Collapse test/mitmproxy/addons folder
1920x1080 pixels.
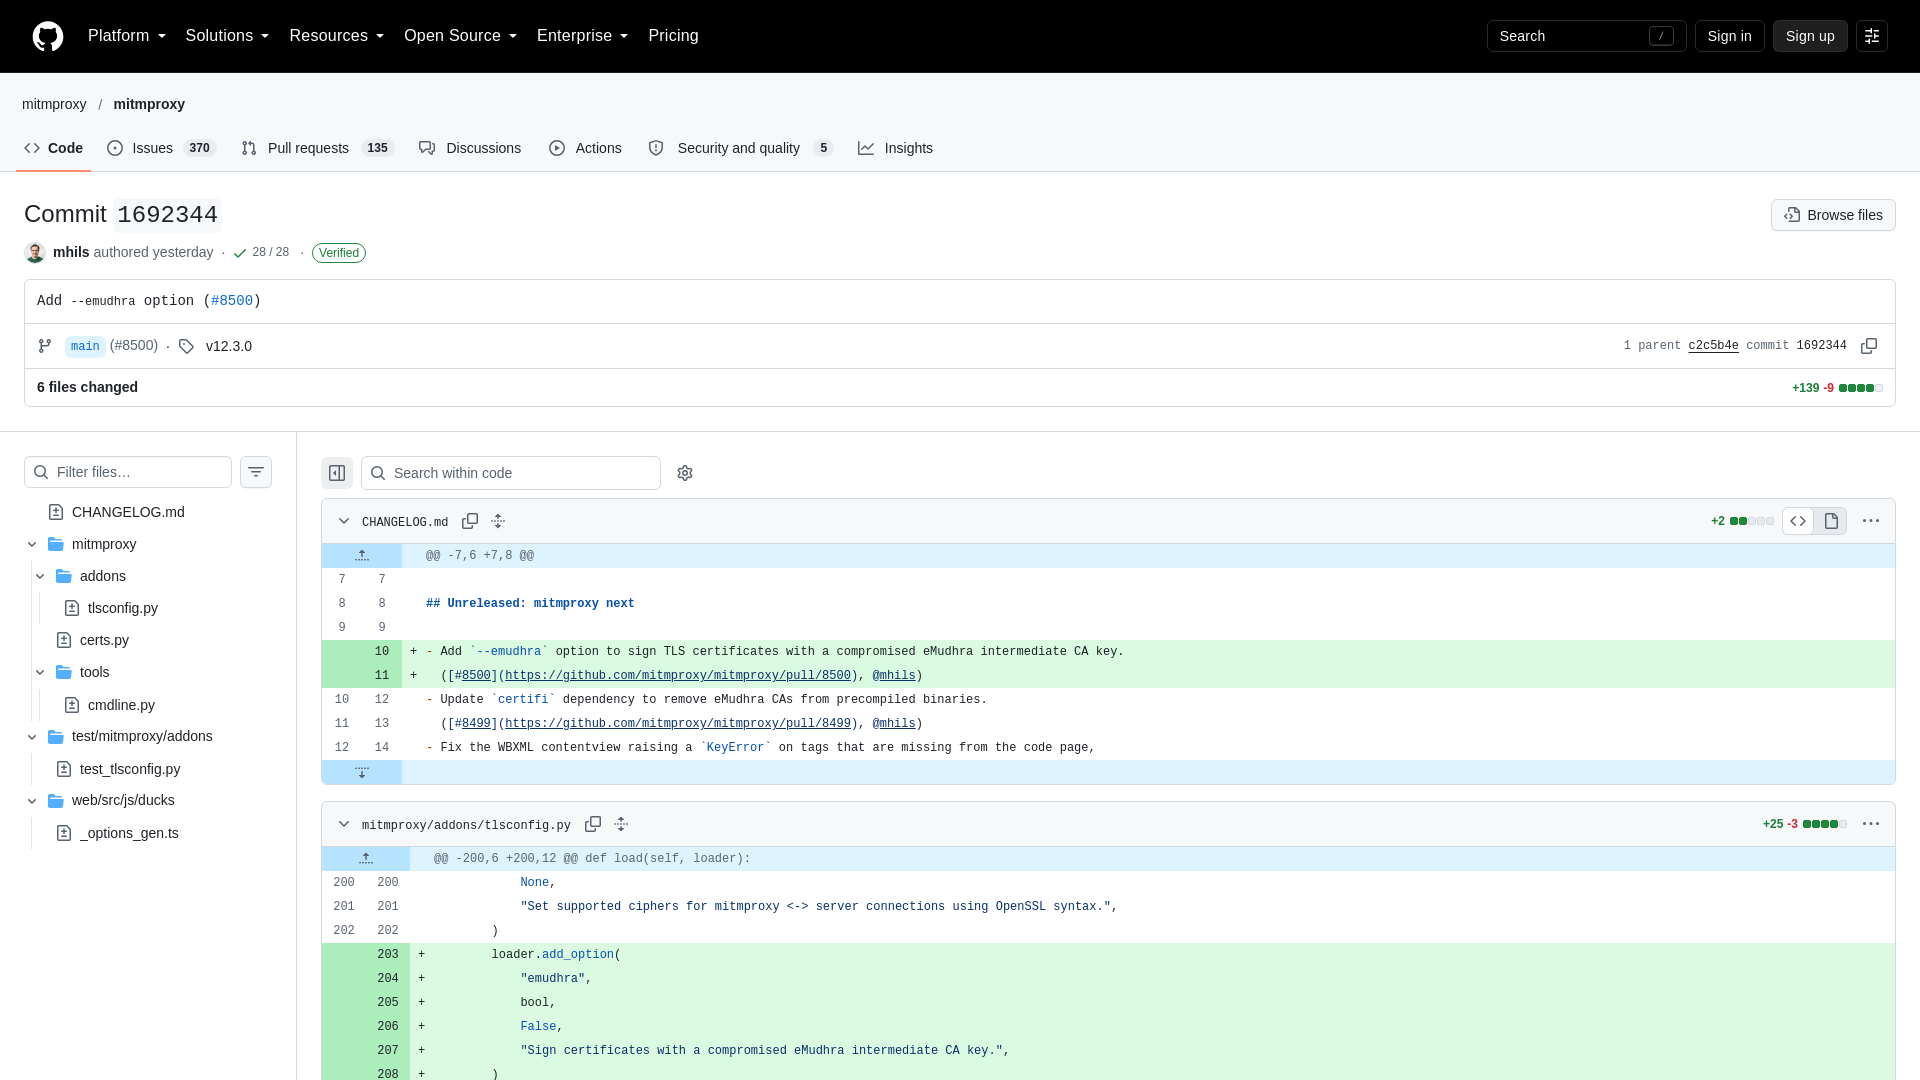32,737
